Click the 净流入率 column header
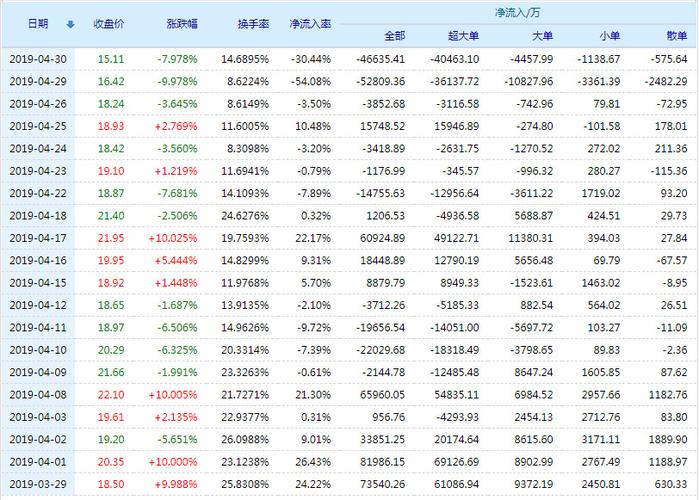 click(310, 24)
